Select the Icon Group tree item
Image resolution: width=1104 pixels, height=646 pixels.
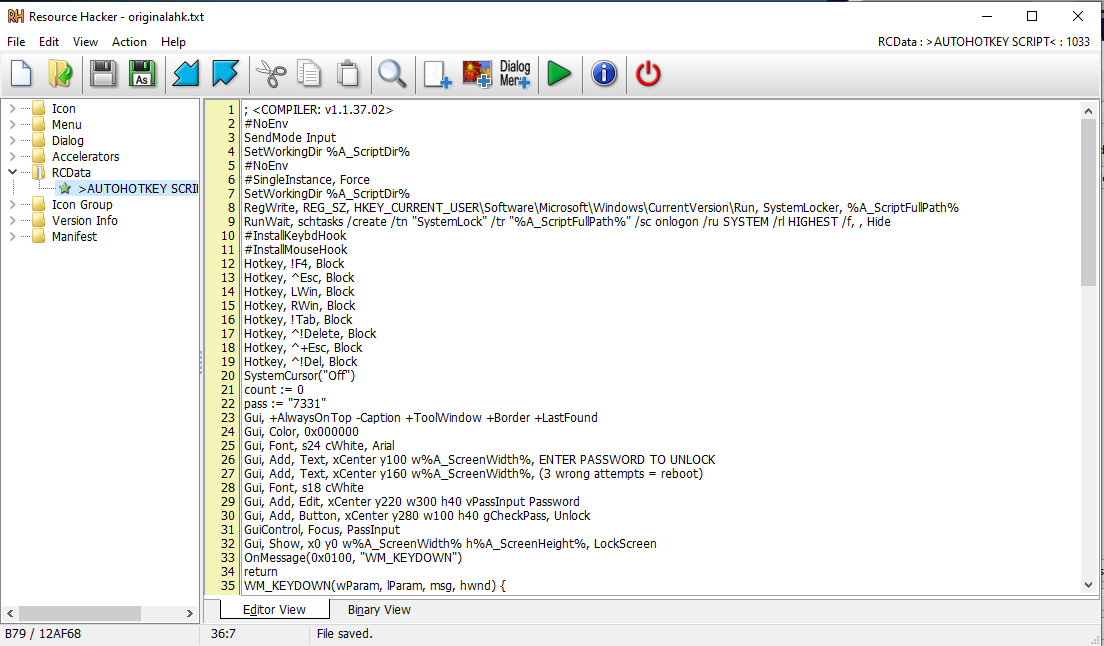pos(82,205)
